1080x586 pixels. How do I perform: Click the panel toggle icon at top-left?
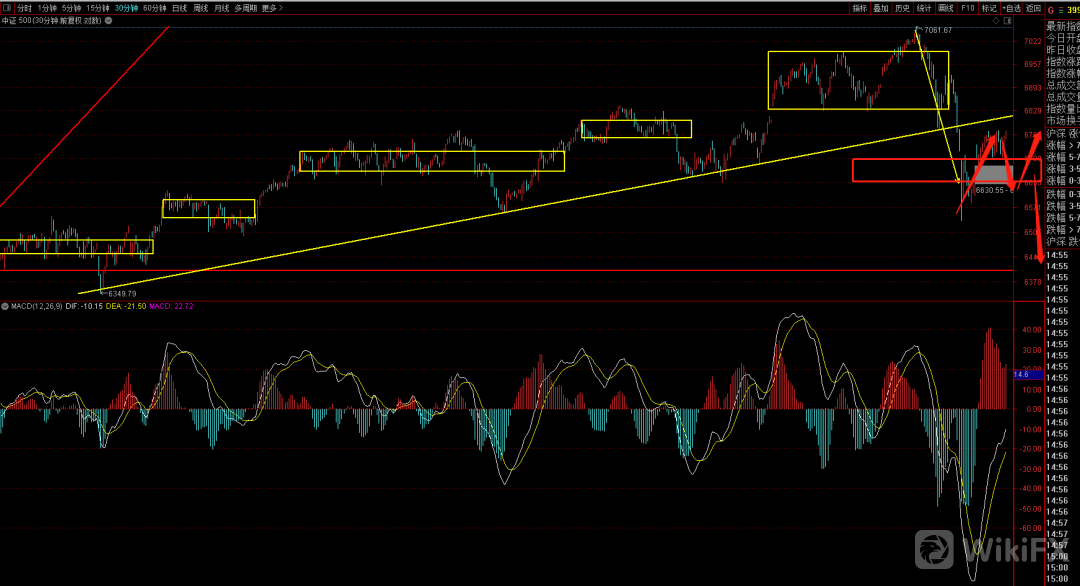pos(6,7)
